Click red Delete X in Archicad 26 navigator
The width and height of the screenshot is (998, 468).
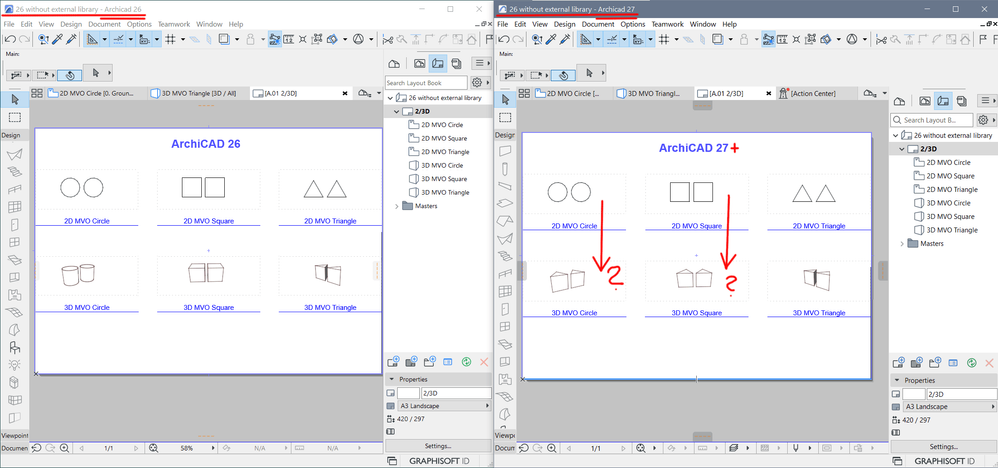[483, 362]
